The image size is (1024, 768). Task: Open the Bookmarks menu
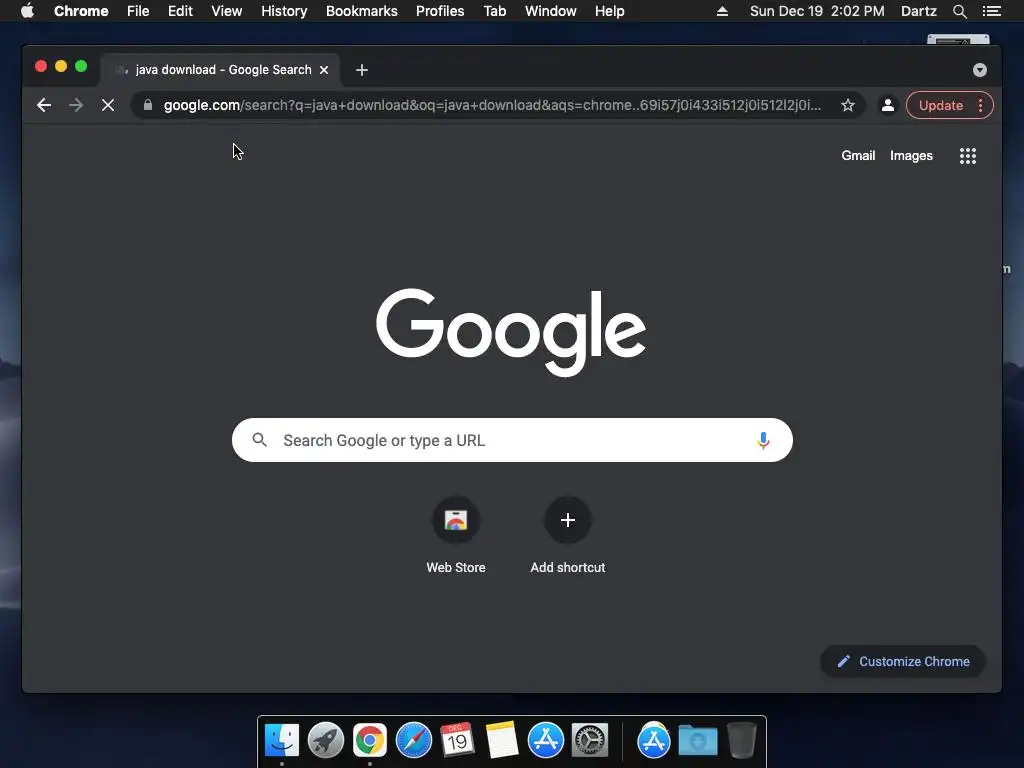361,11
